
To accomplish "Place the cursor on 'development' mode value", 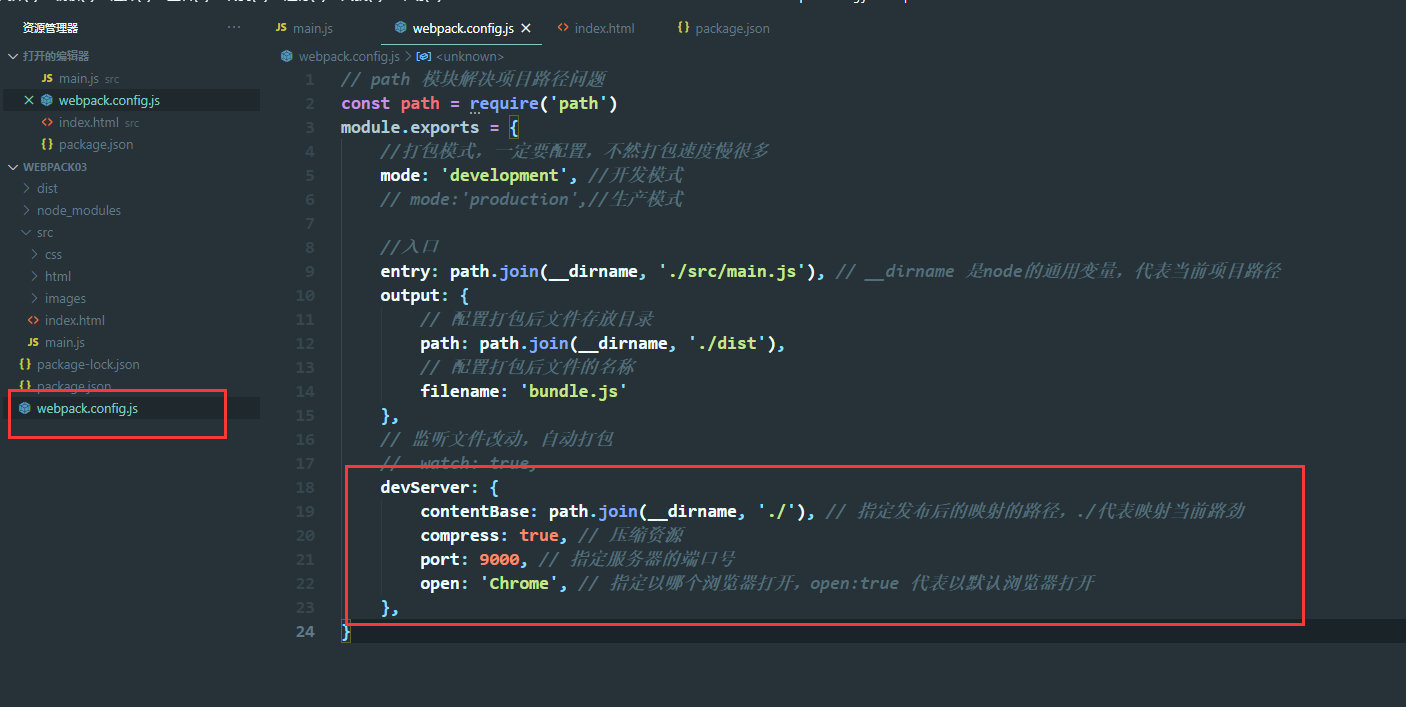I will (x=505, y=175).
